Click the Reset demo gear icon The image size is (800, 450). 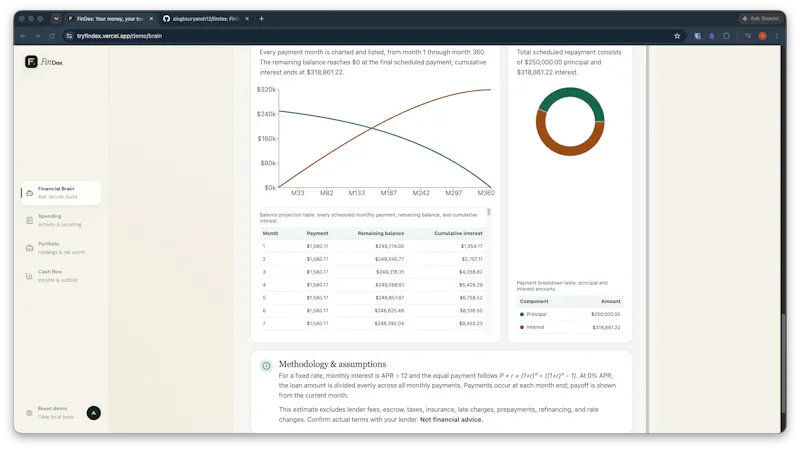(x=29, y=412)
